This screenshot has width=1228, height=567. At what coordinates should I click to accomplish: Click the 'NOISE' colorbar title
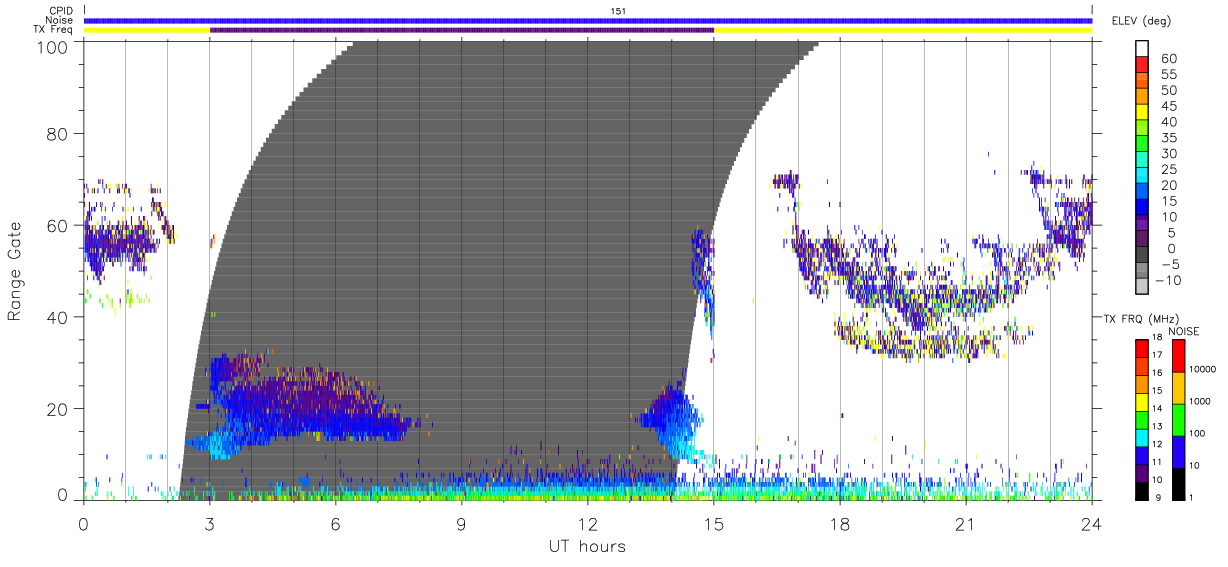coord(1183,331)
